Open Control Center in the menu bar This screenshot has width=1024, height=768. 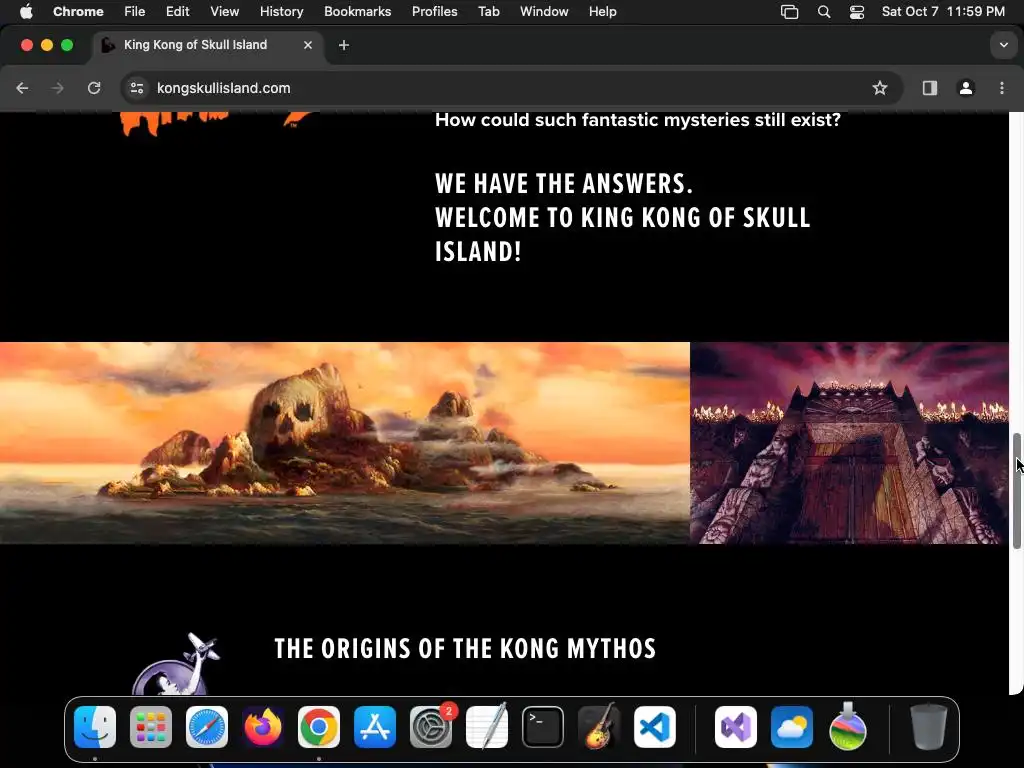tap(857, 12)
